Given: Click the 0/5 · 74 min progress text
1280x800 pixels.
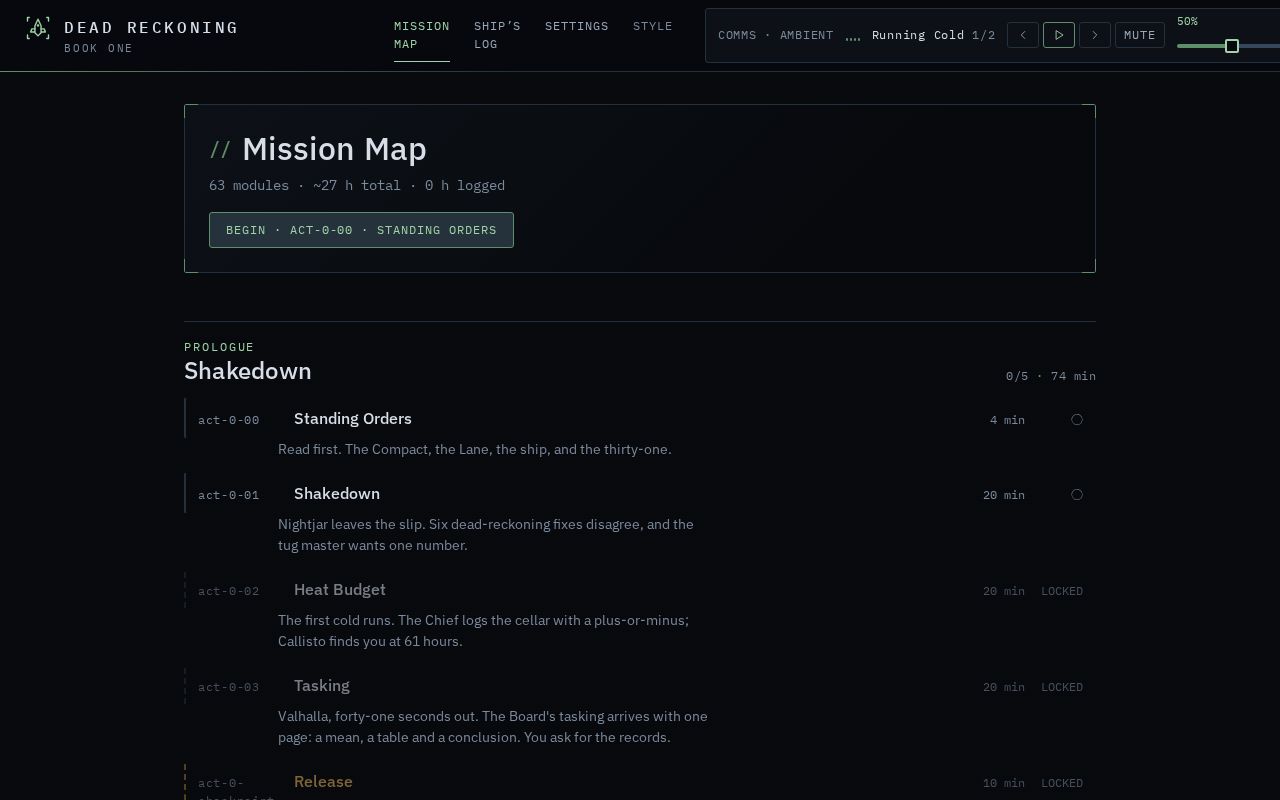Looking at the screenshot, I should click(1051, 376).
